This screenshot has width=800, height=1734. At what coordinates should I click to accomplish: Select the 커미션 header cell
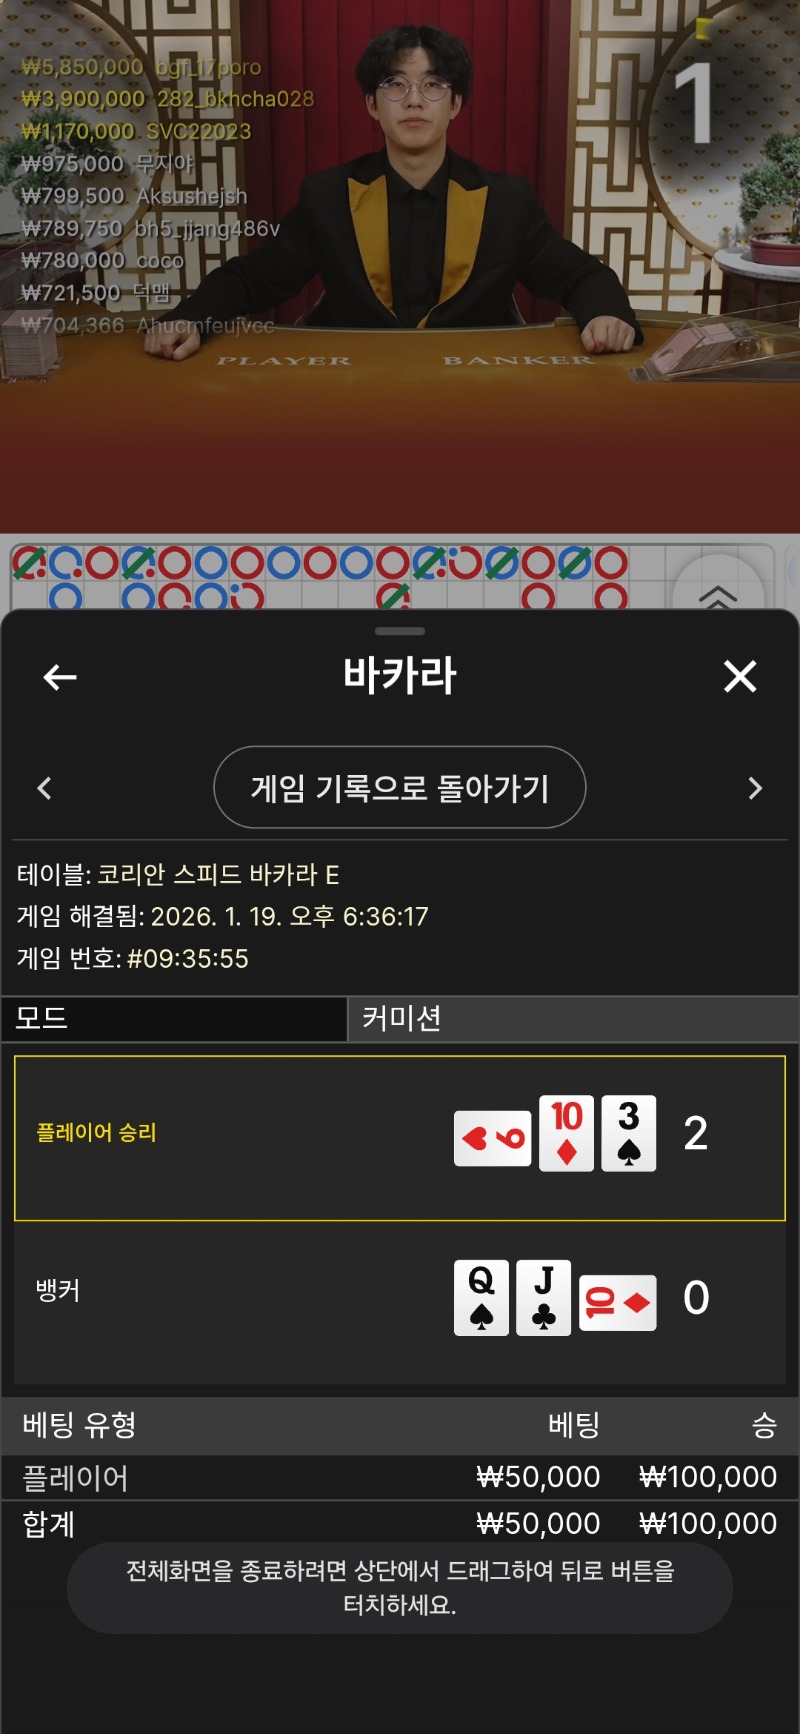pos(574,1019)
